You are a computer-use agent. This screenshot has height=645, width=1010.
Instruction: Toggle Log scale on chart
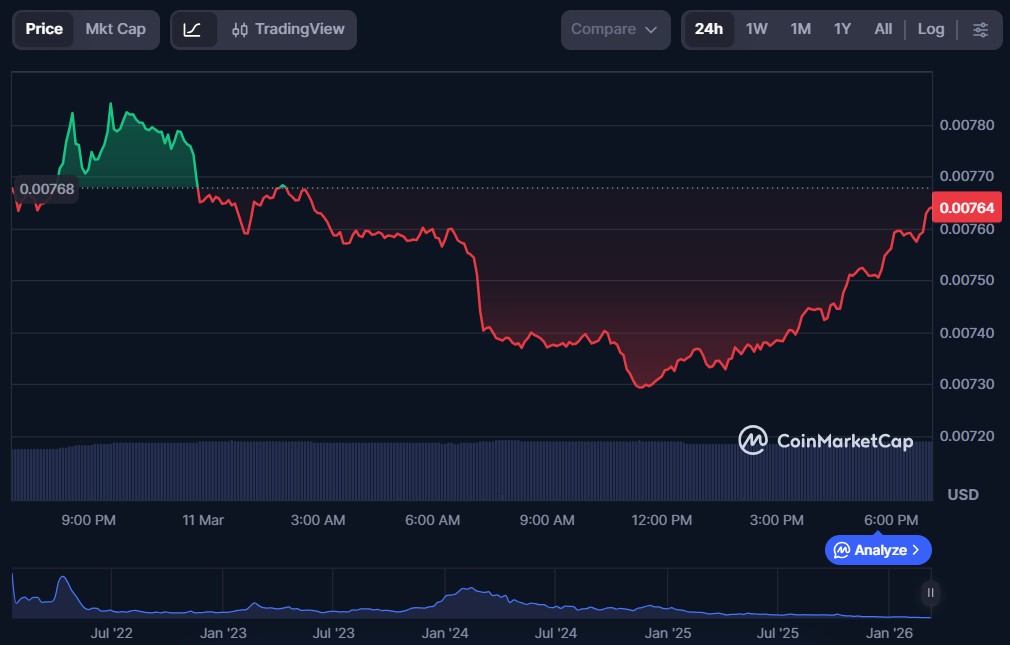click(930, 29)
